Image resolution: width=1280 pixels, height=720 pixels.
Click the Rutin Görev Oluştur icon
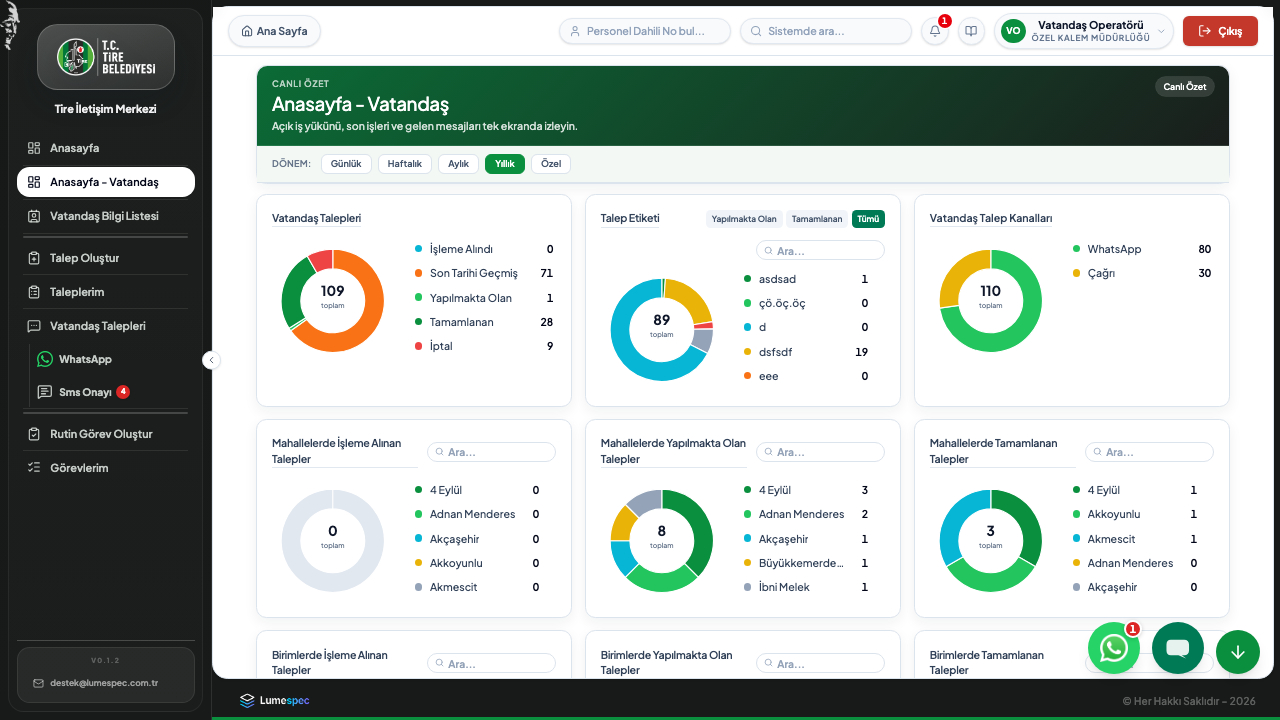34,434
